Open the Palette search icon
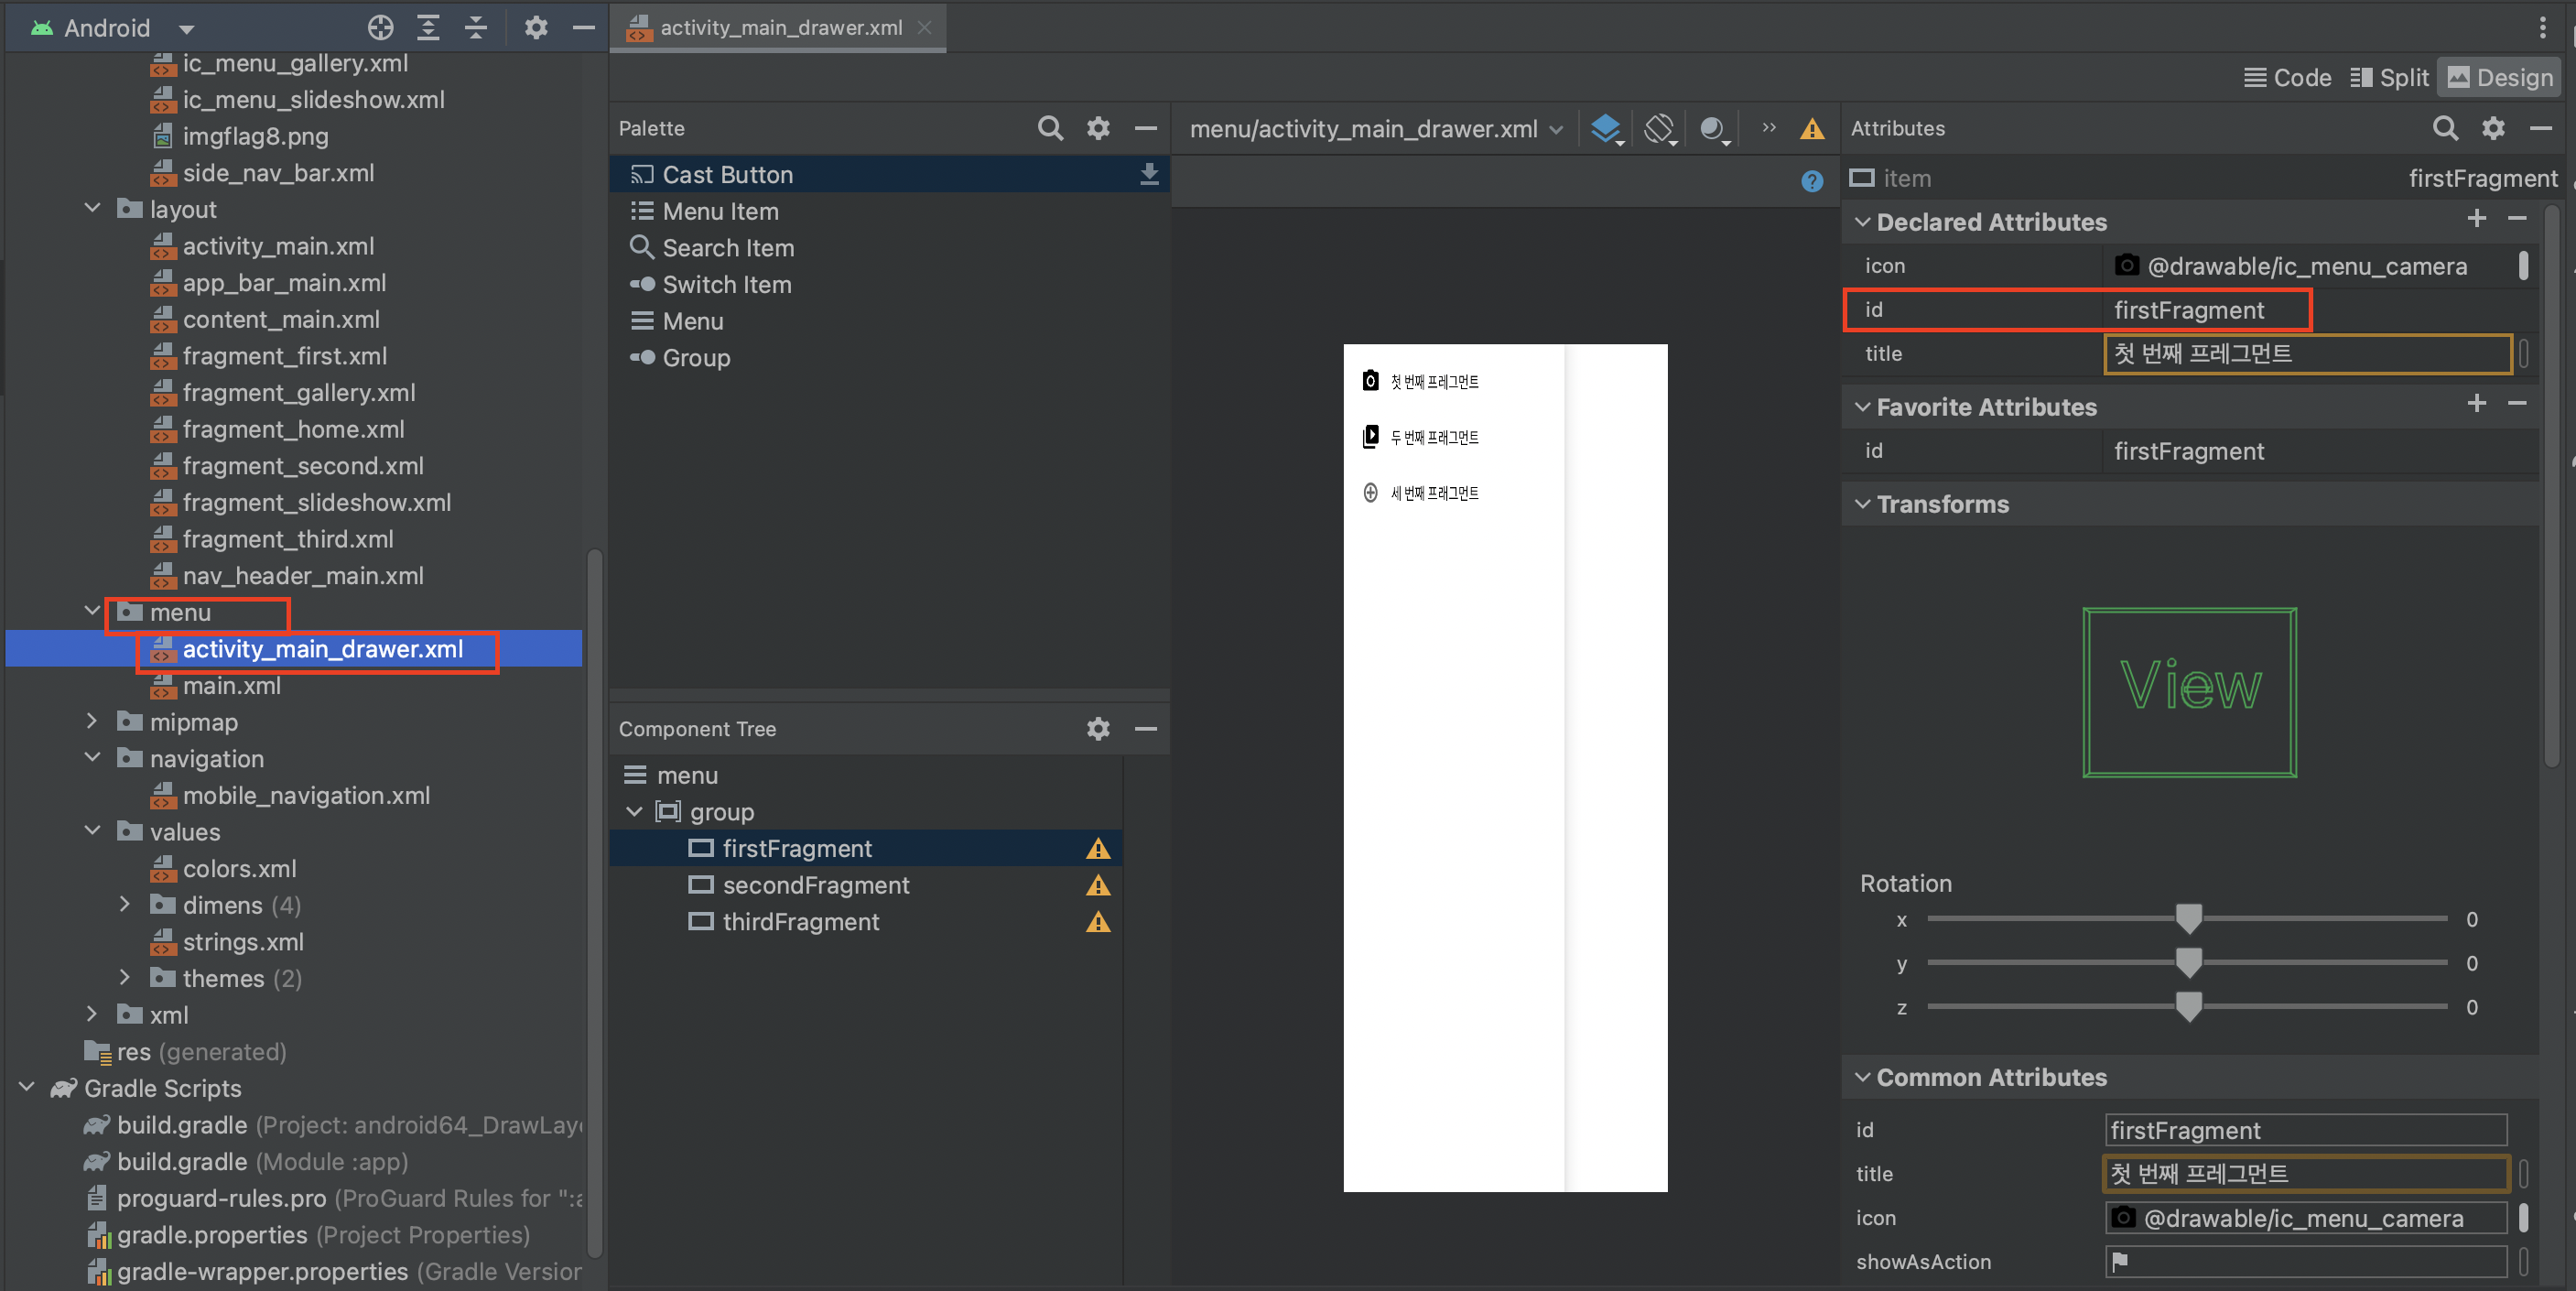The width and height of the screenshot is (2576, 1291). tap(1050, 128)
